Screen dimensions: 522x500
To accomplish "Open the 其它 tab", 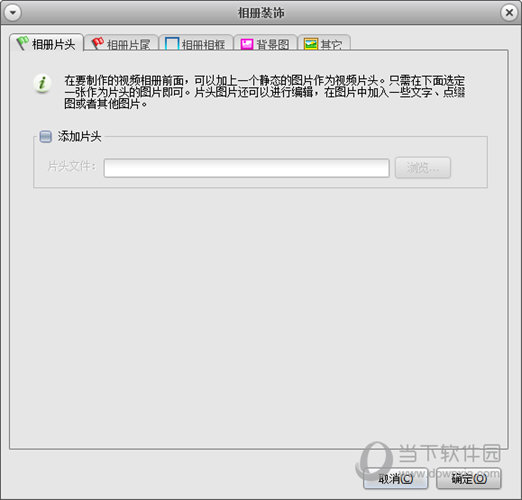I will (324, 43).
